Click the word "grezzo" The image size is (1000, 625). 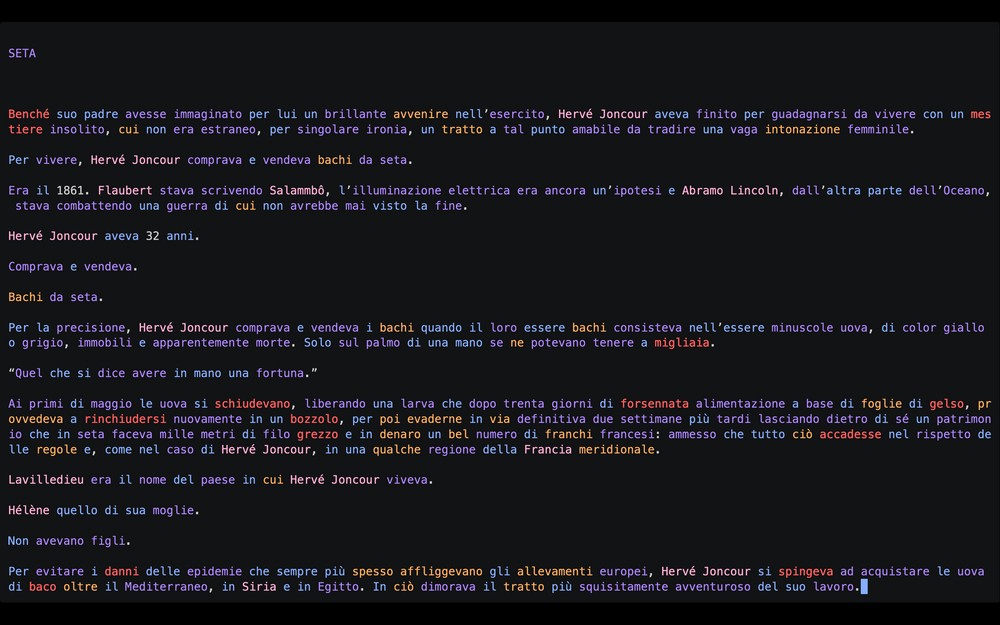tap(318, 434)
